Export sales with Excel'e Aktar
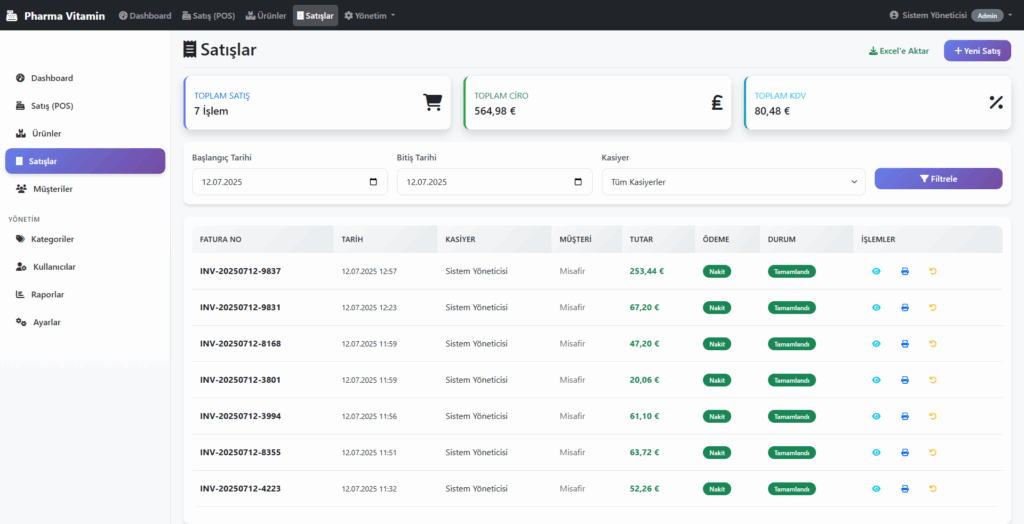The height and width of the screenshot is (524, 1024). coord(899,51)
